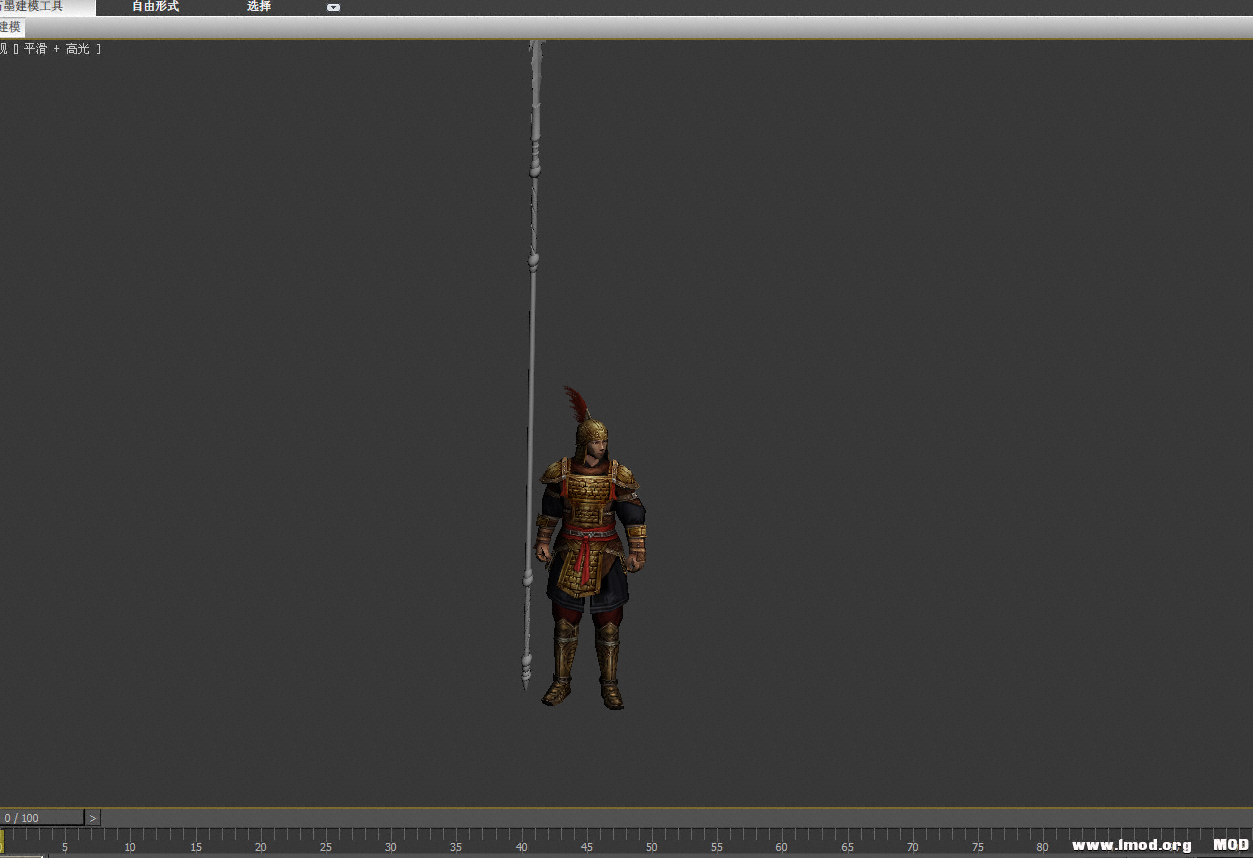The width and height of the screenshot is (1253, 858).
Task: Expand the 建模 panel in ribbon
Action: [11, 27]
